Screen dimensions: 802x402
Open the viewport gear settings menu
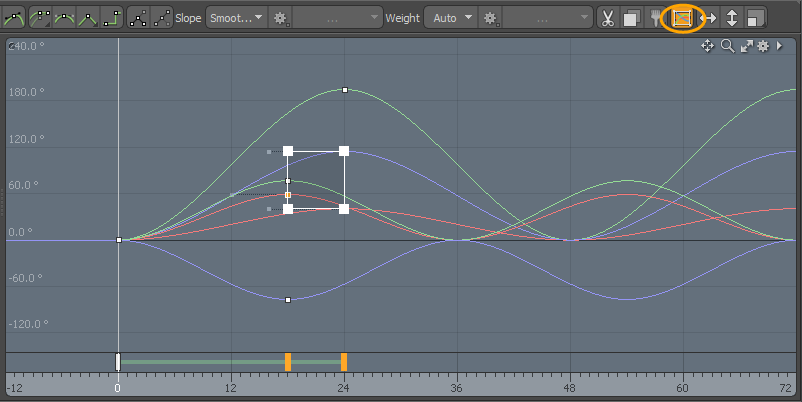[x=763, y=46]
